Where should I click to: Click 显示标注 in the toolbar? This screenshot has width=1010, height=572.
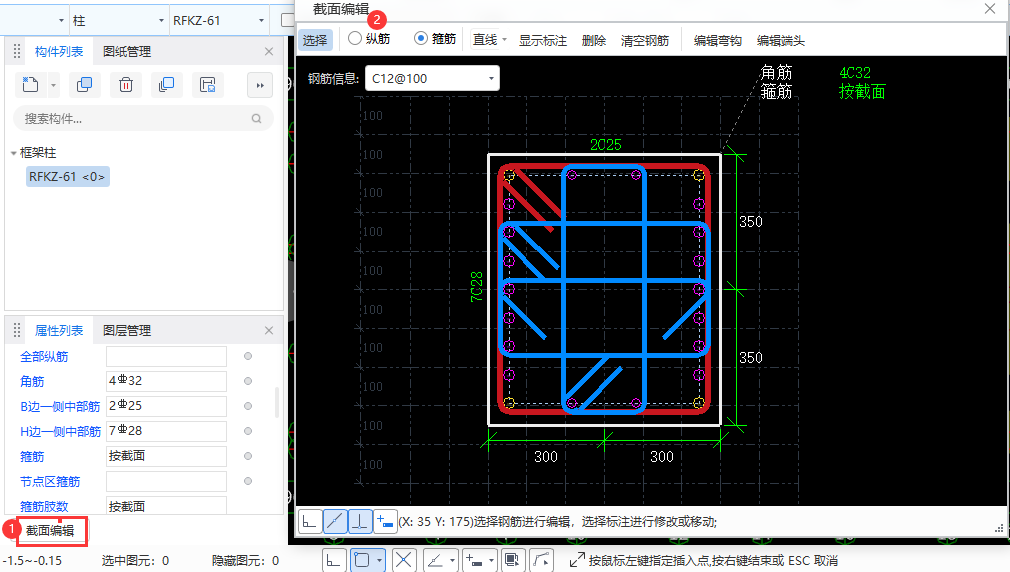click(542, 41)
